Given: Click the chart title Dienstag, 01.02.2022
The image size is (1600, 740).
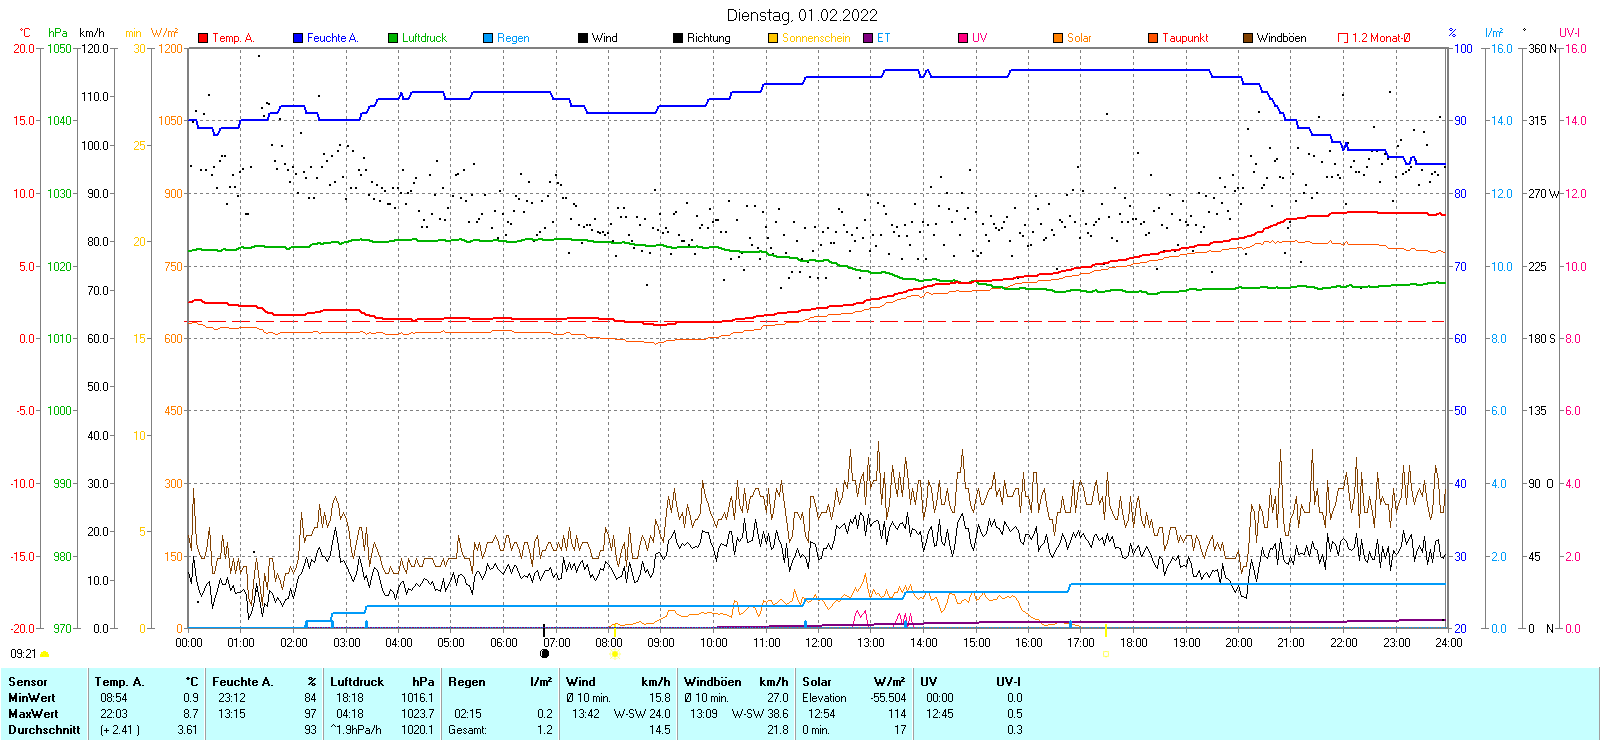Looking at the screenshot, I should point(802,15).
